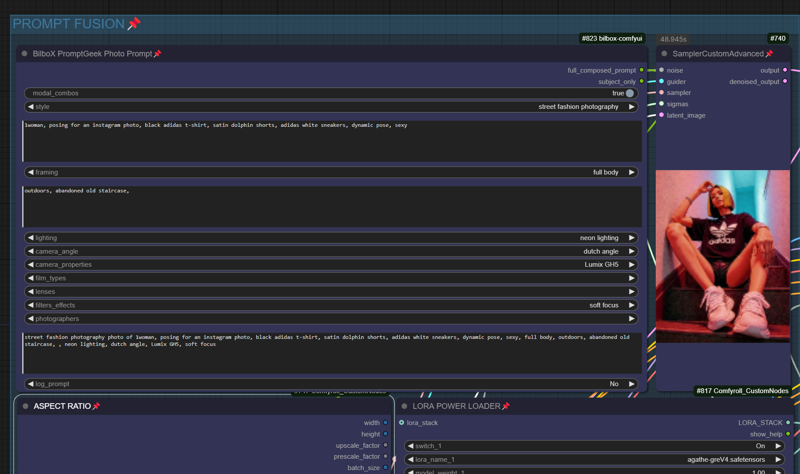800x474 pixels.
Task: Click the full_composed_prompt output connector
Action: tap(642, 71)
